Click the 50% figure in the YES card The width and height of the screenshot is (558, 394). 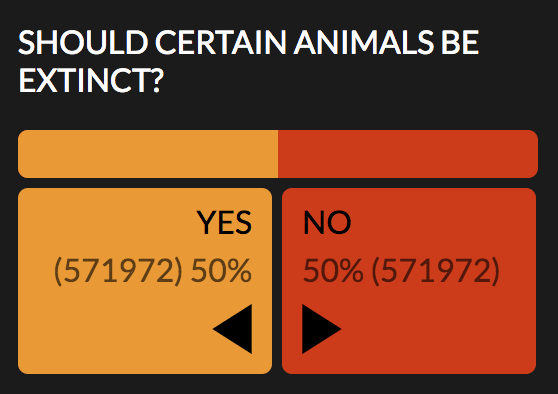coord(221,270)
